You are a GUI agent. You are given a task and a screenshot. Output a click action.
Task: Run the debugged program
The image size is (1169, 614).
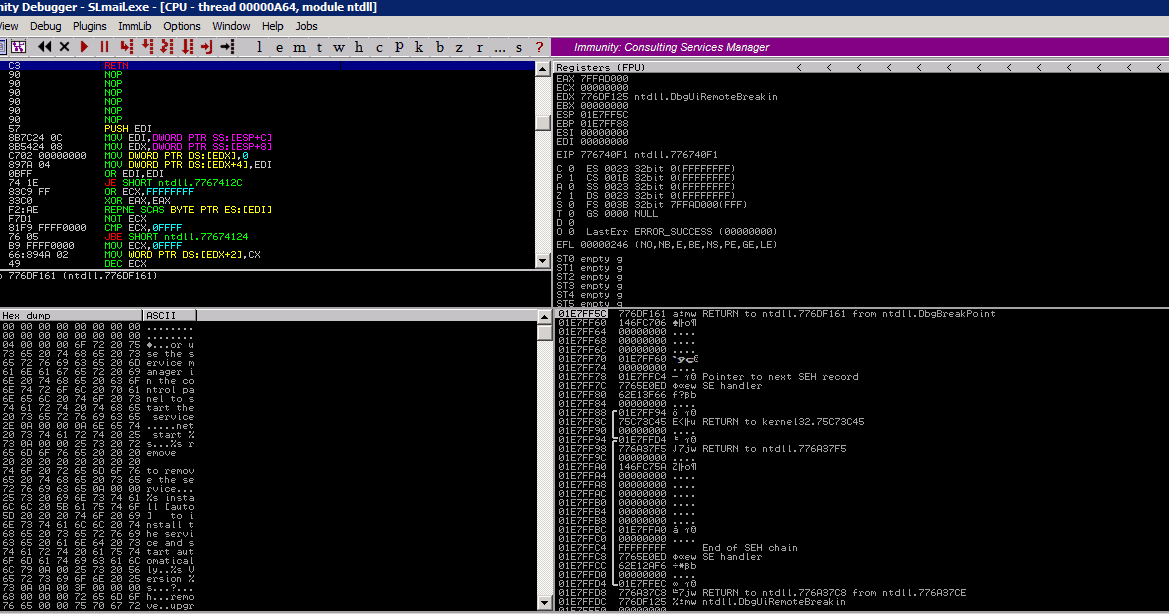click(x=84, y=47)
